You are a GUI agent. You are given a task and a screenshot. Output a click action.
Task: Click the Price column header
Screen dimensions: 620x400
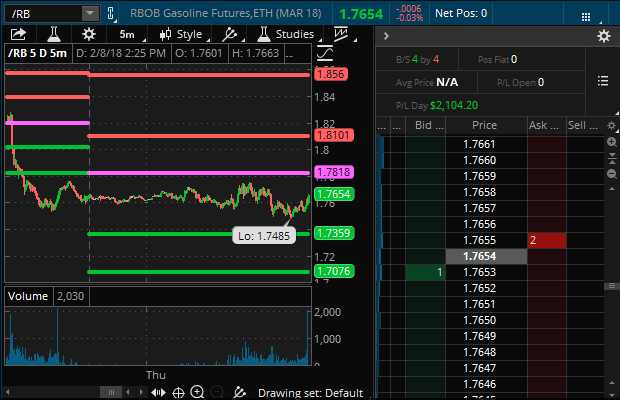pos(485,126)
